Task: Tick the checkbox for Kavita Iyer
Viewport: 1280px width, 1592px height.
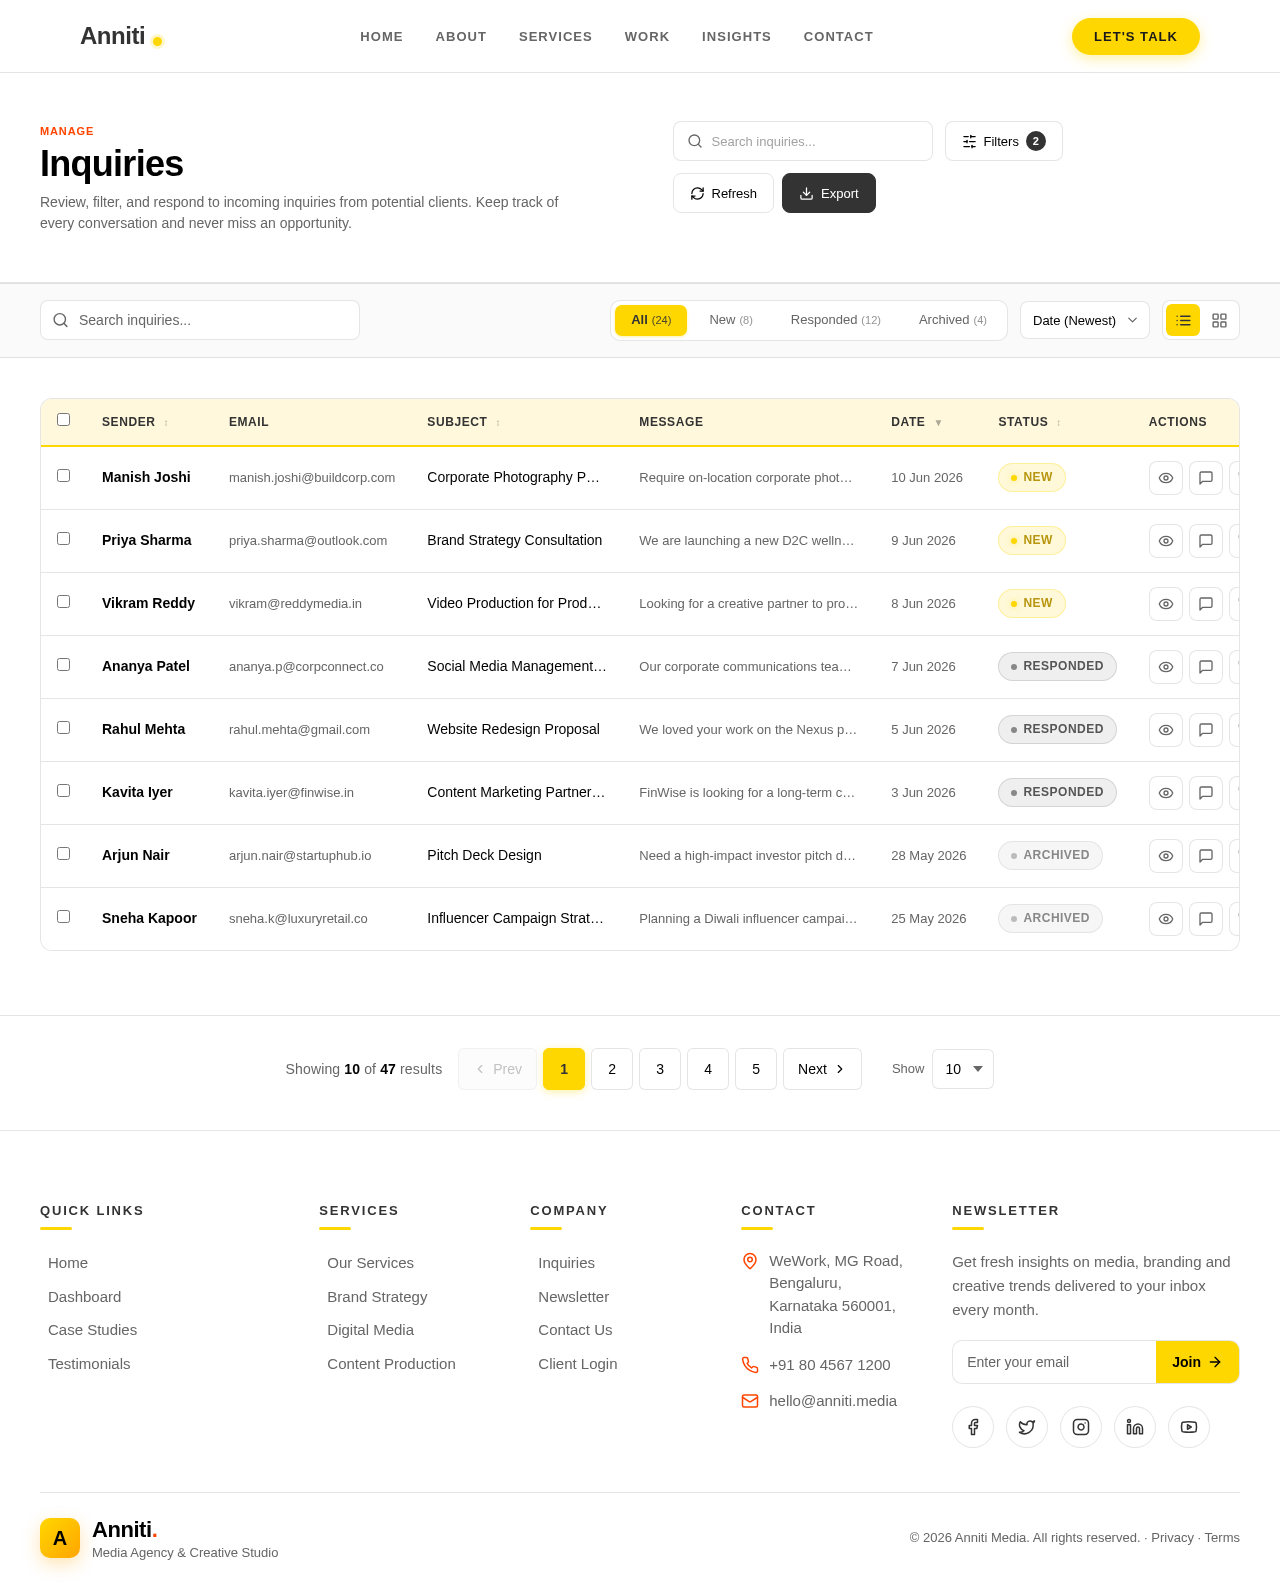Action: pyautogui.click(x=63, y=791)
